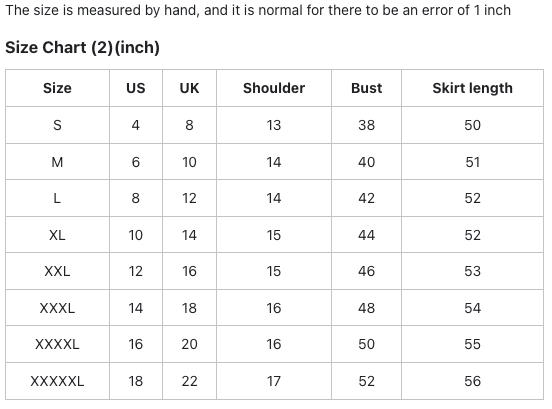
Task: Click the S size cell
Action: coord(57,125)
